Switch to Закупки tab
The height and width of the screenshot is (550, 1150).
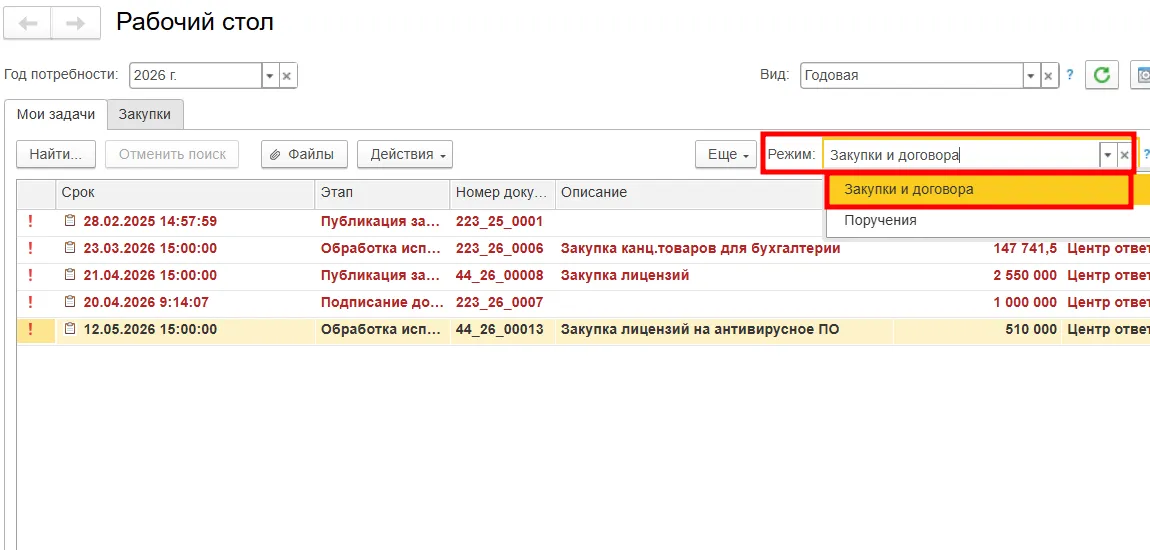coord(145,114)
